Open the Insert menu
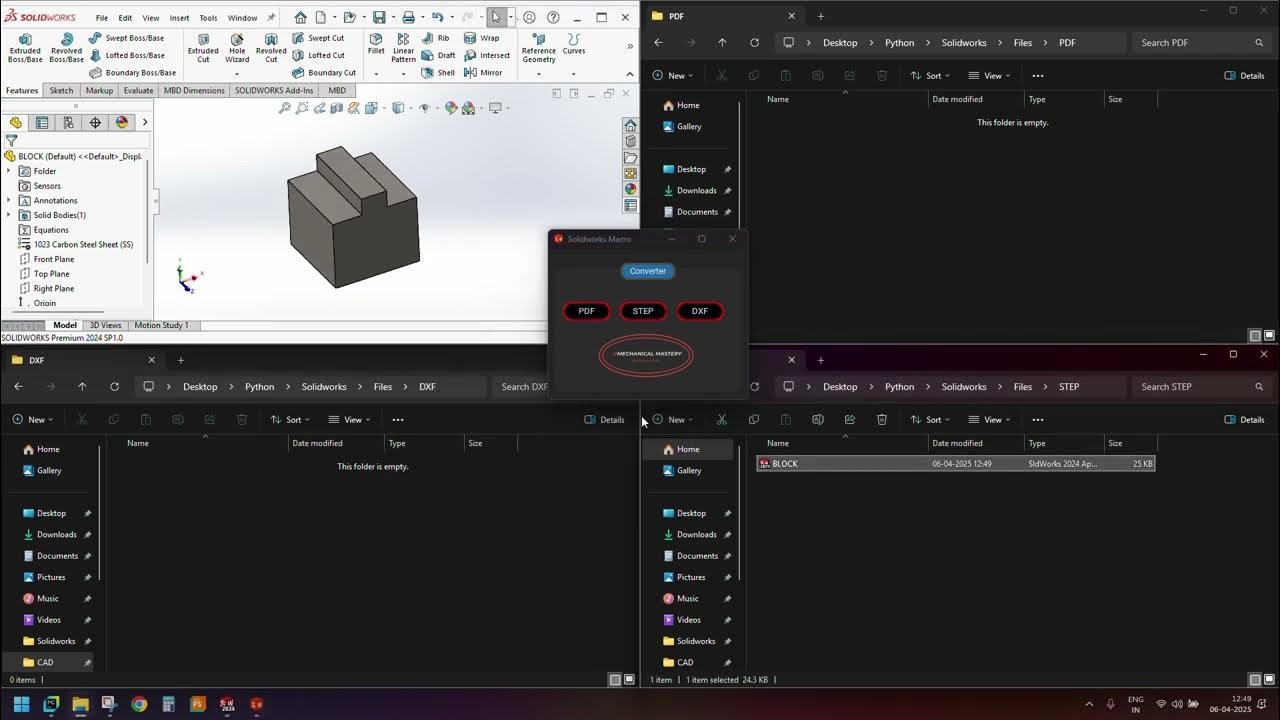This screenshot has width=1280, height=720. pos(179,18)
